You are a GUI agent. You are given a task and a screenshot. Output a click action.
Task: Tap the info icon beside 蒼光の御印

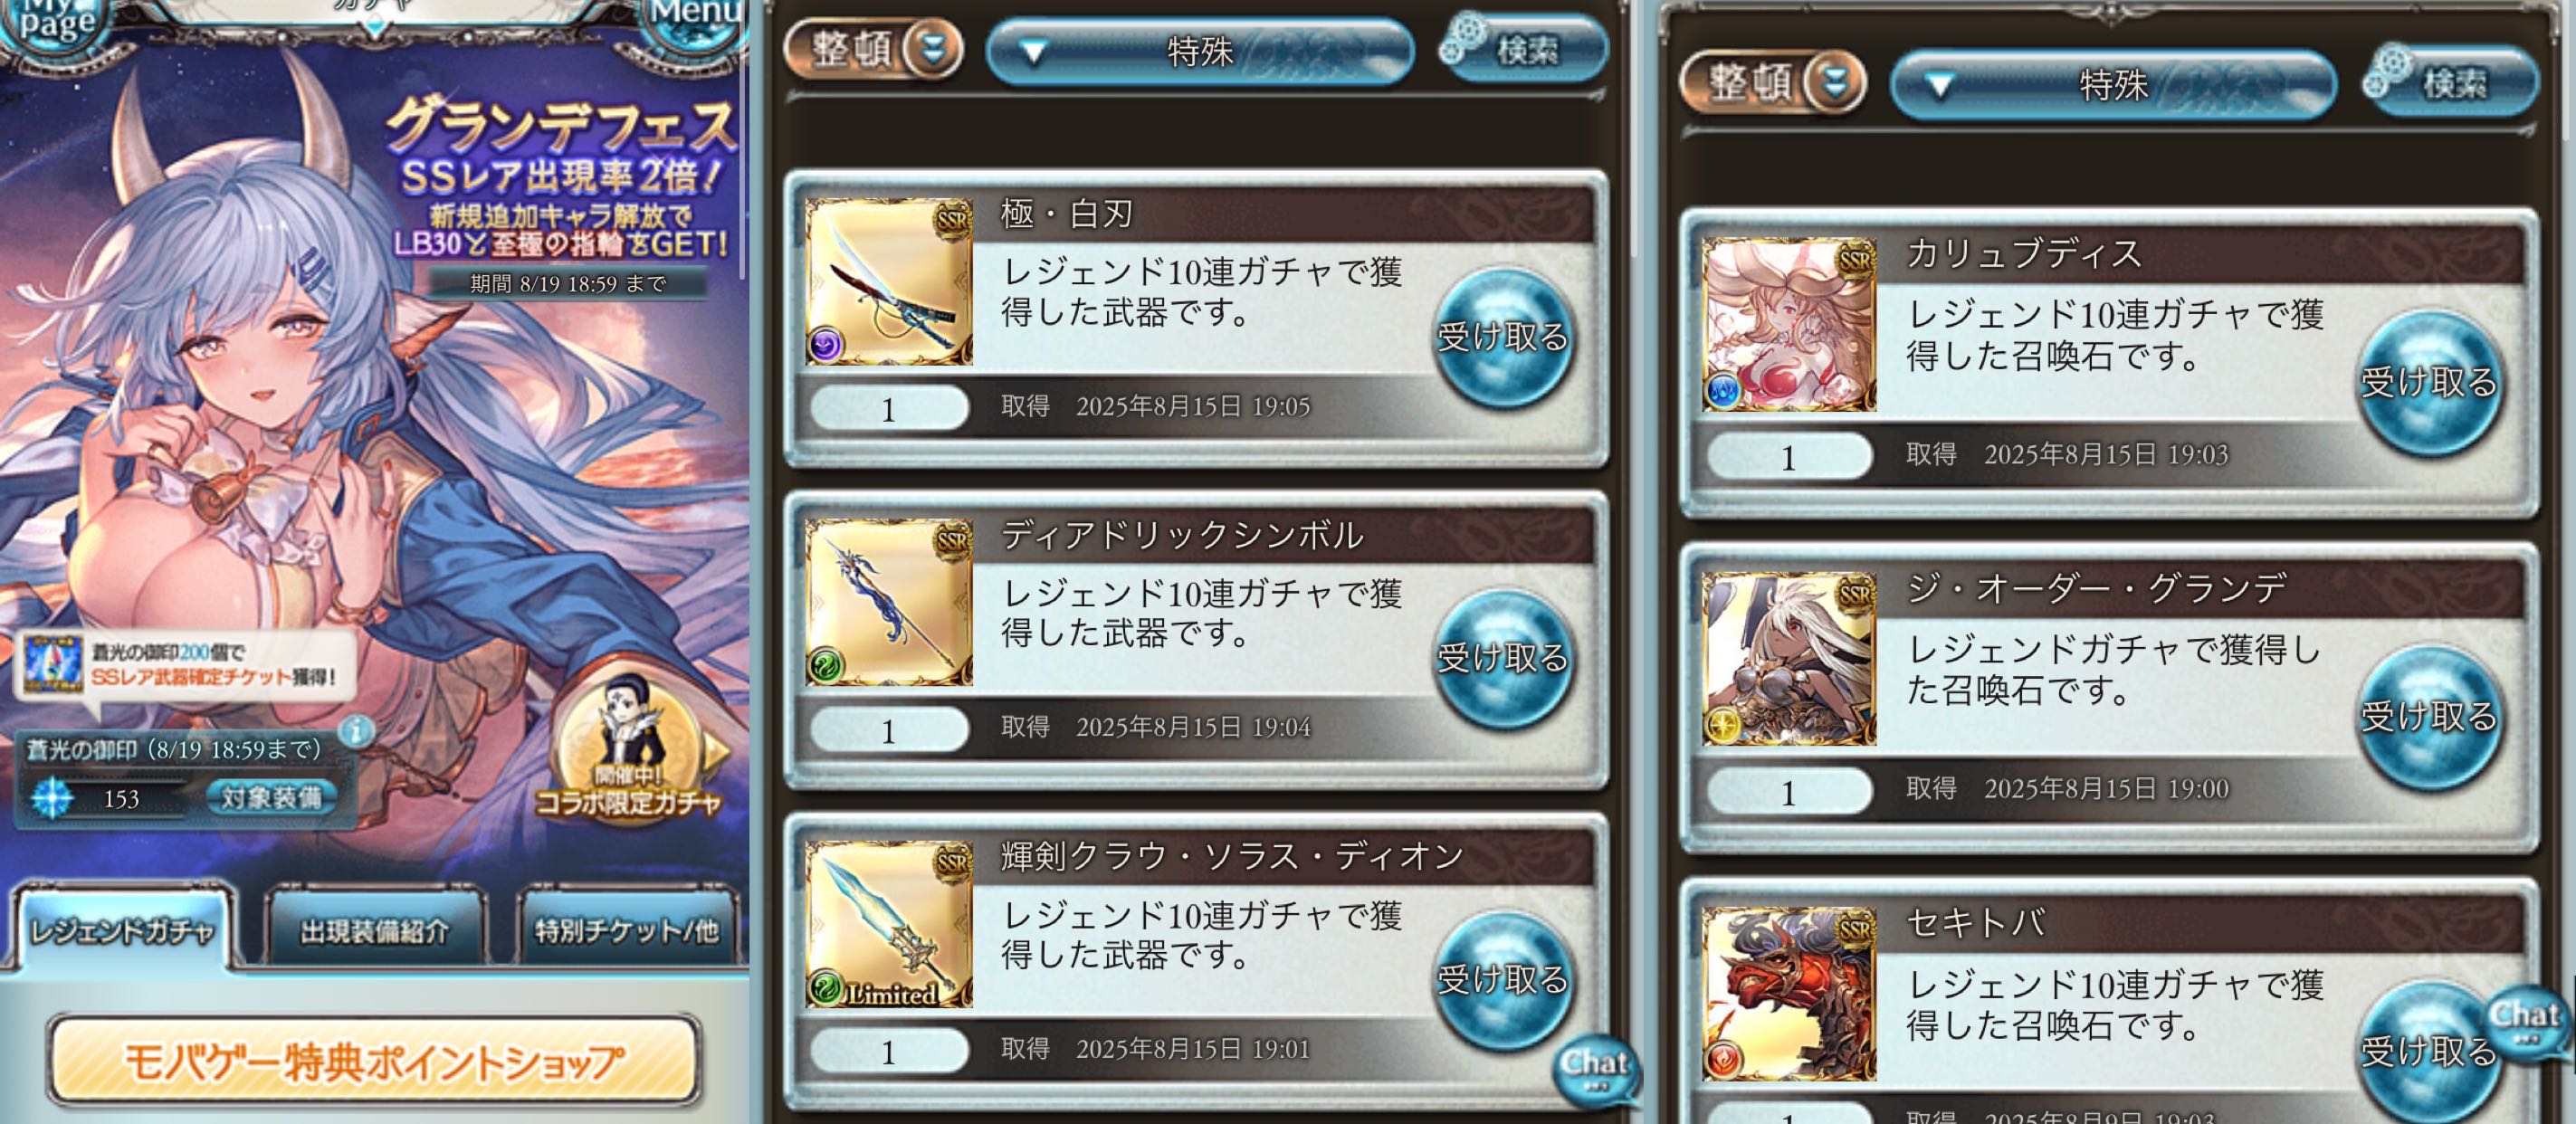click(355, 731)
